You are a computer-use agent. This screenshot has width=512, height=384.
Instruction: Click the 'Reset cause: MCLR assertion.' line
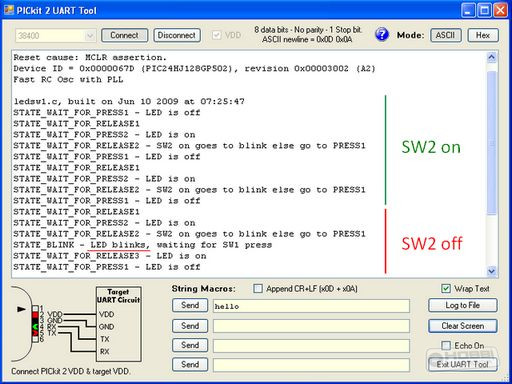pyautogui.click(x=90, y=57)
